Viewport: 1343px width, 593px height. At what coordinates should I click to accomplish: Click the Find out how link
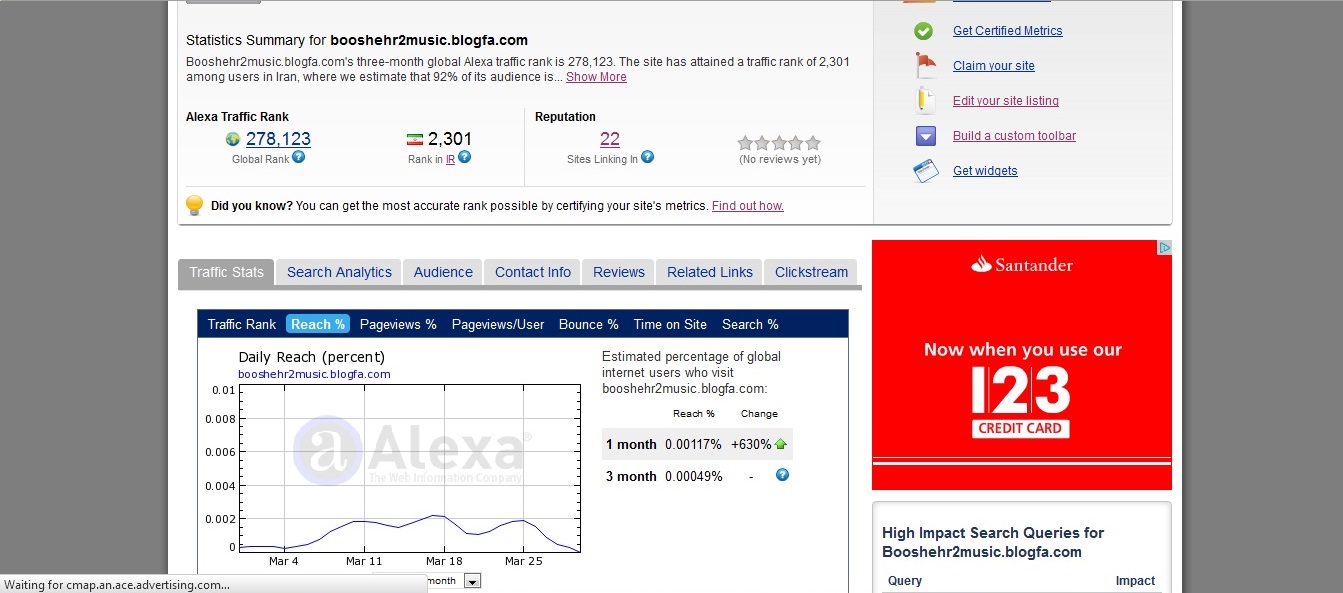click(747, 206)
